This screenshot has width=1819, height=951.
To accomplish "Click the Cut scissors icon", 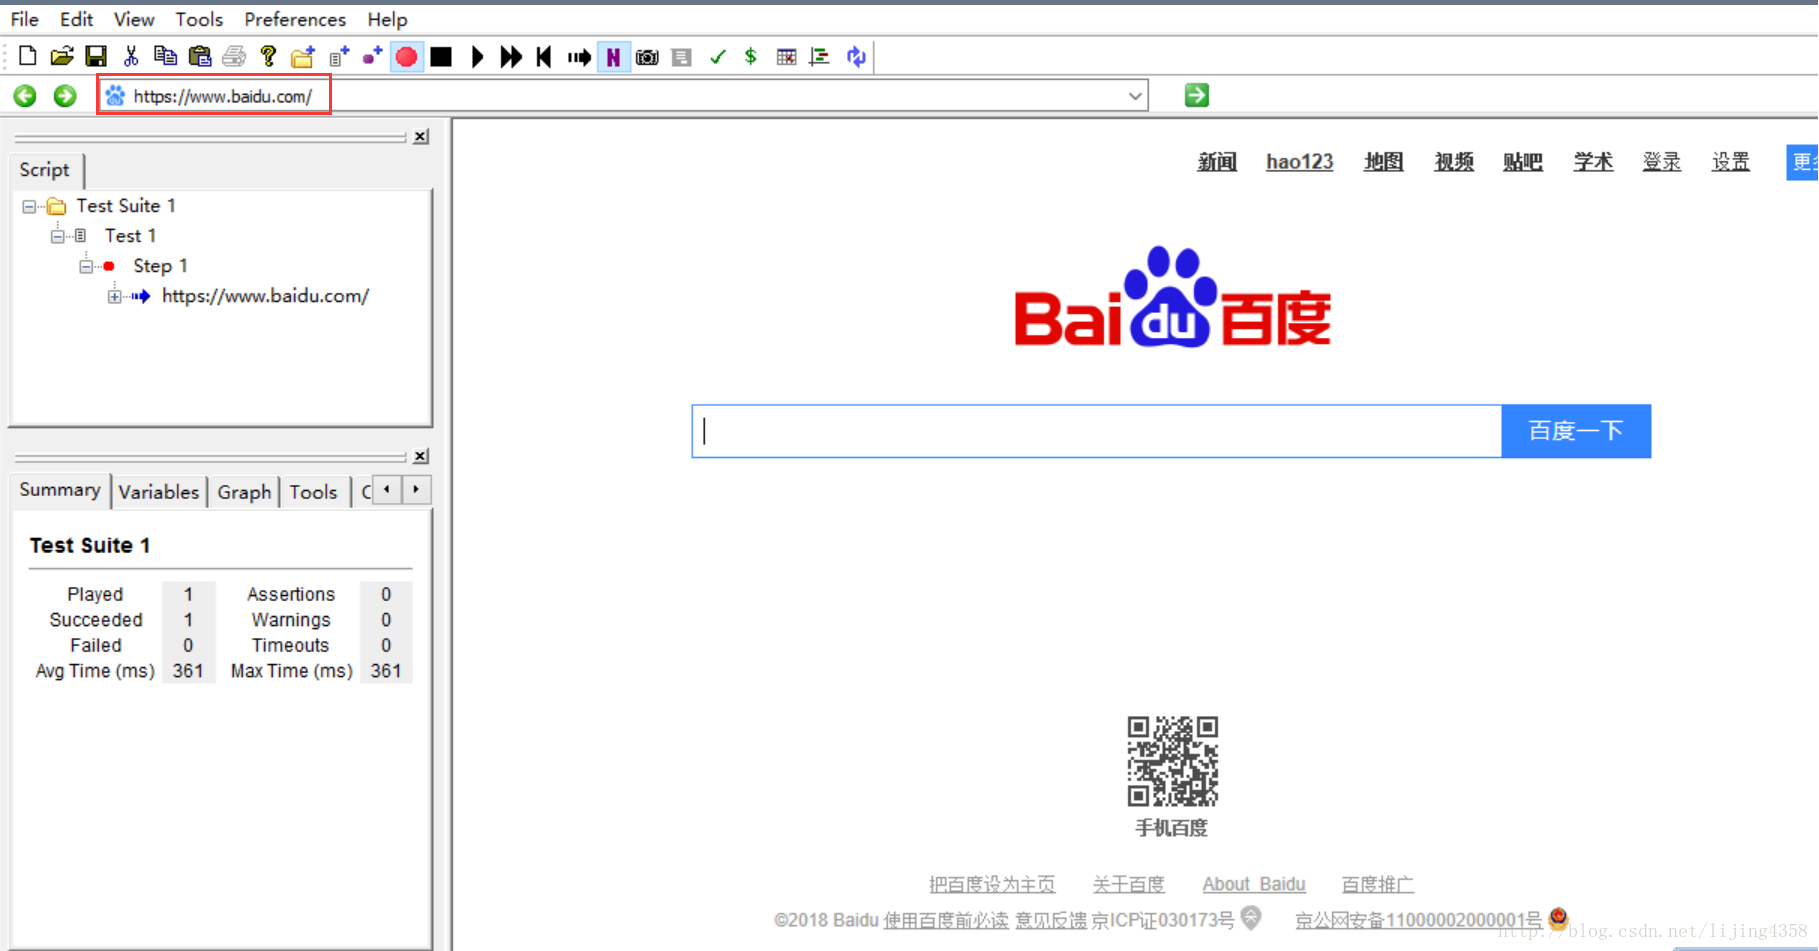I will [x=131, y=56].
